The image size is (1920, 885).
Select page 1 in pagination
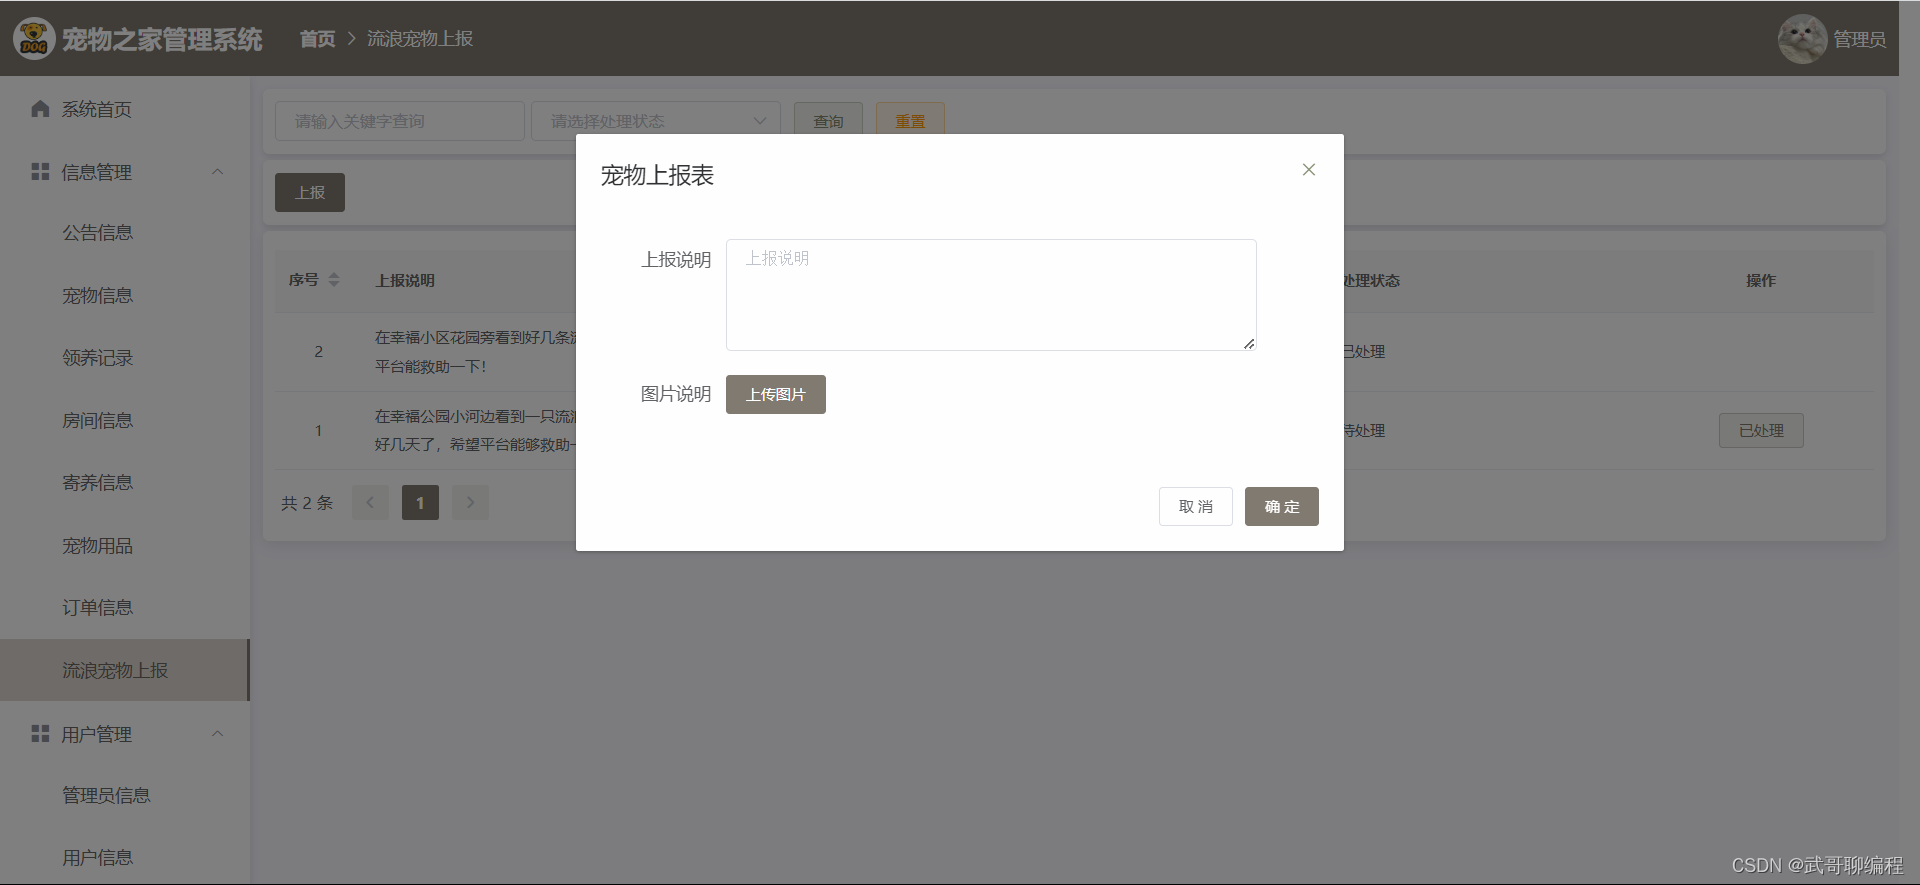(x=420, y=502)
